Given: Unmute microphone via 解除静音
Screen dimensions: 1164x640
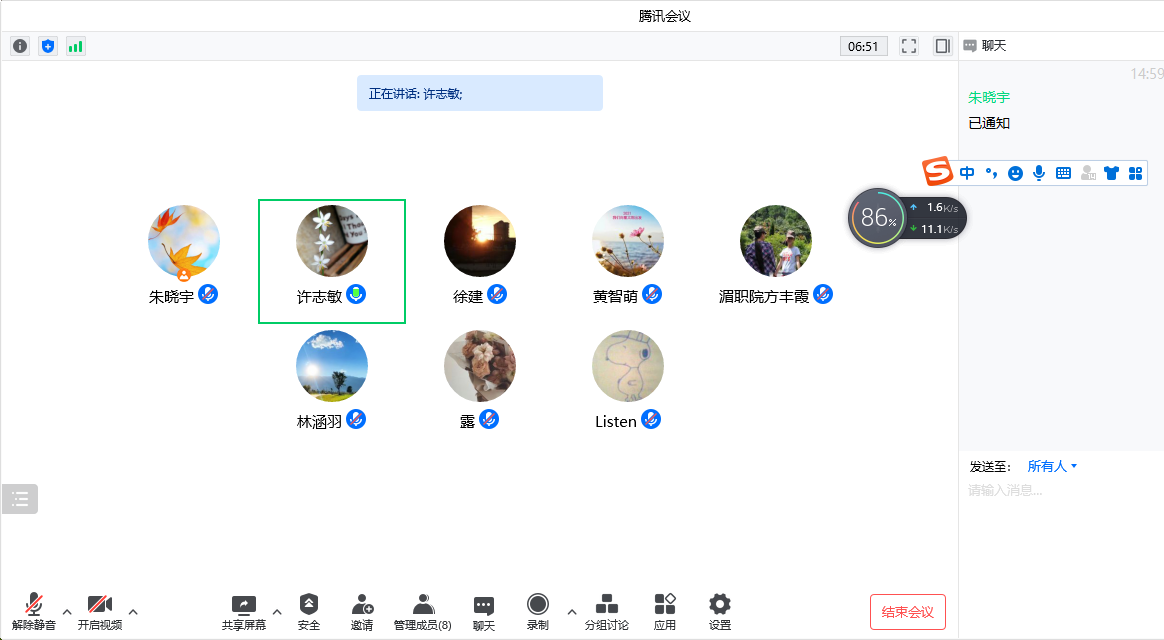Looking at the screenshot, I should coord(34,611).
